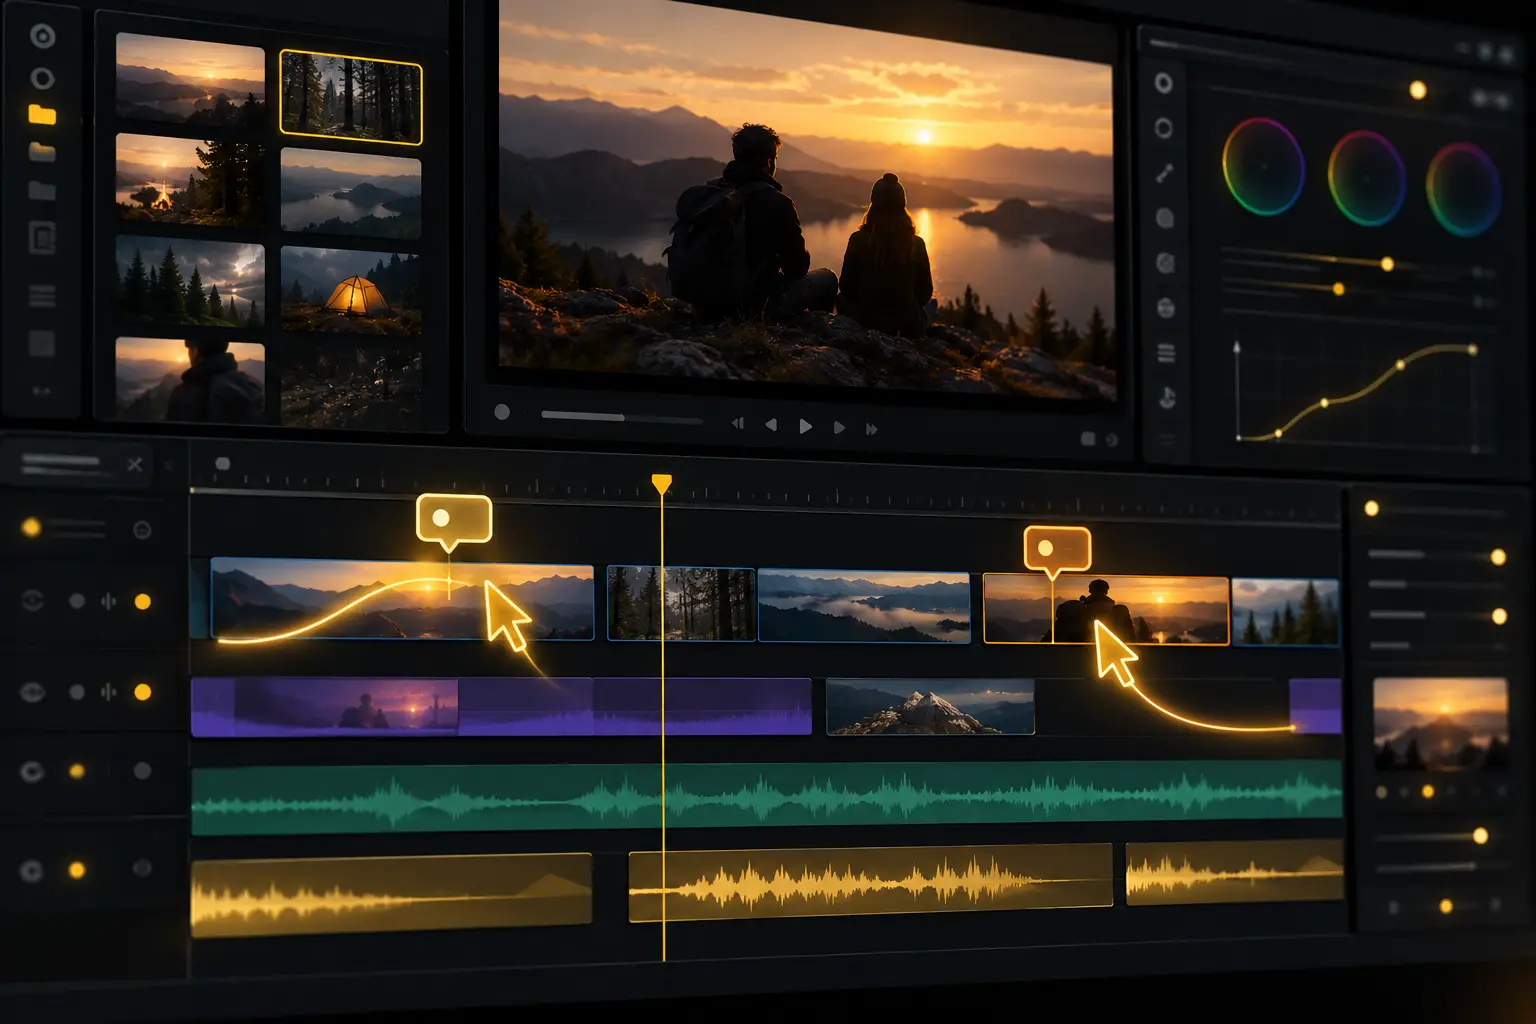The width and height of the screenshot is (1536, 1024).
Task: Select the eyedropper tool in the color panel
Action: coord(1164,173)
